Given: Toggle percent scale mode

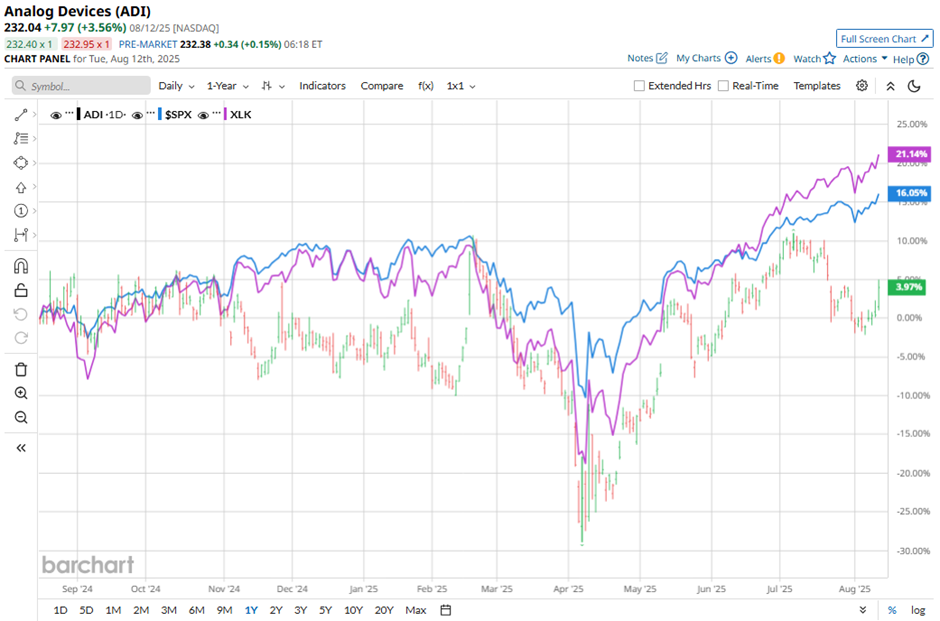Looking at the screenshot, I should click(892, 610).
